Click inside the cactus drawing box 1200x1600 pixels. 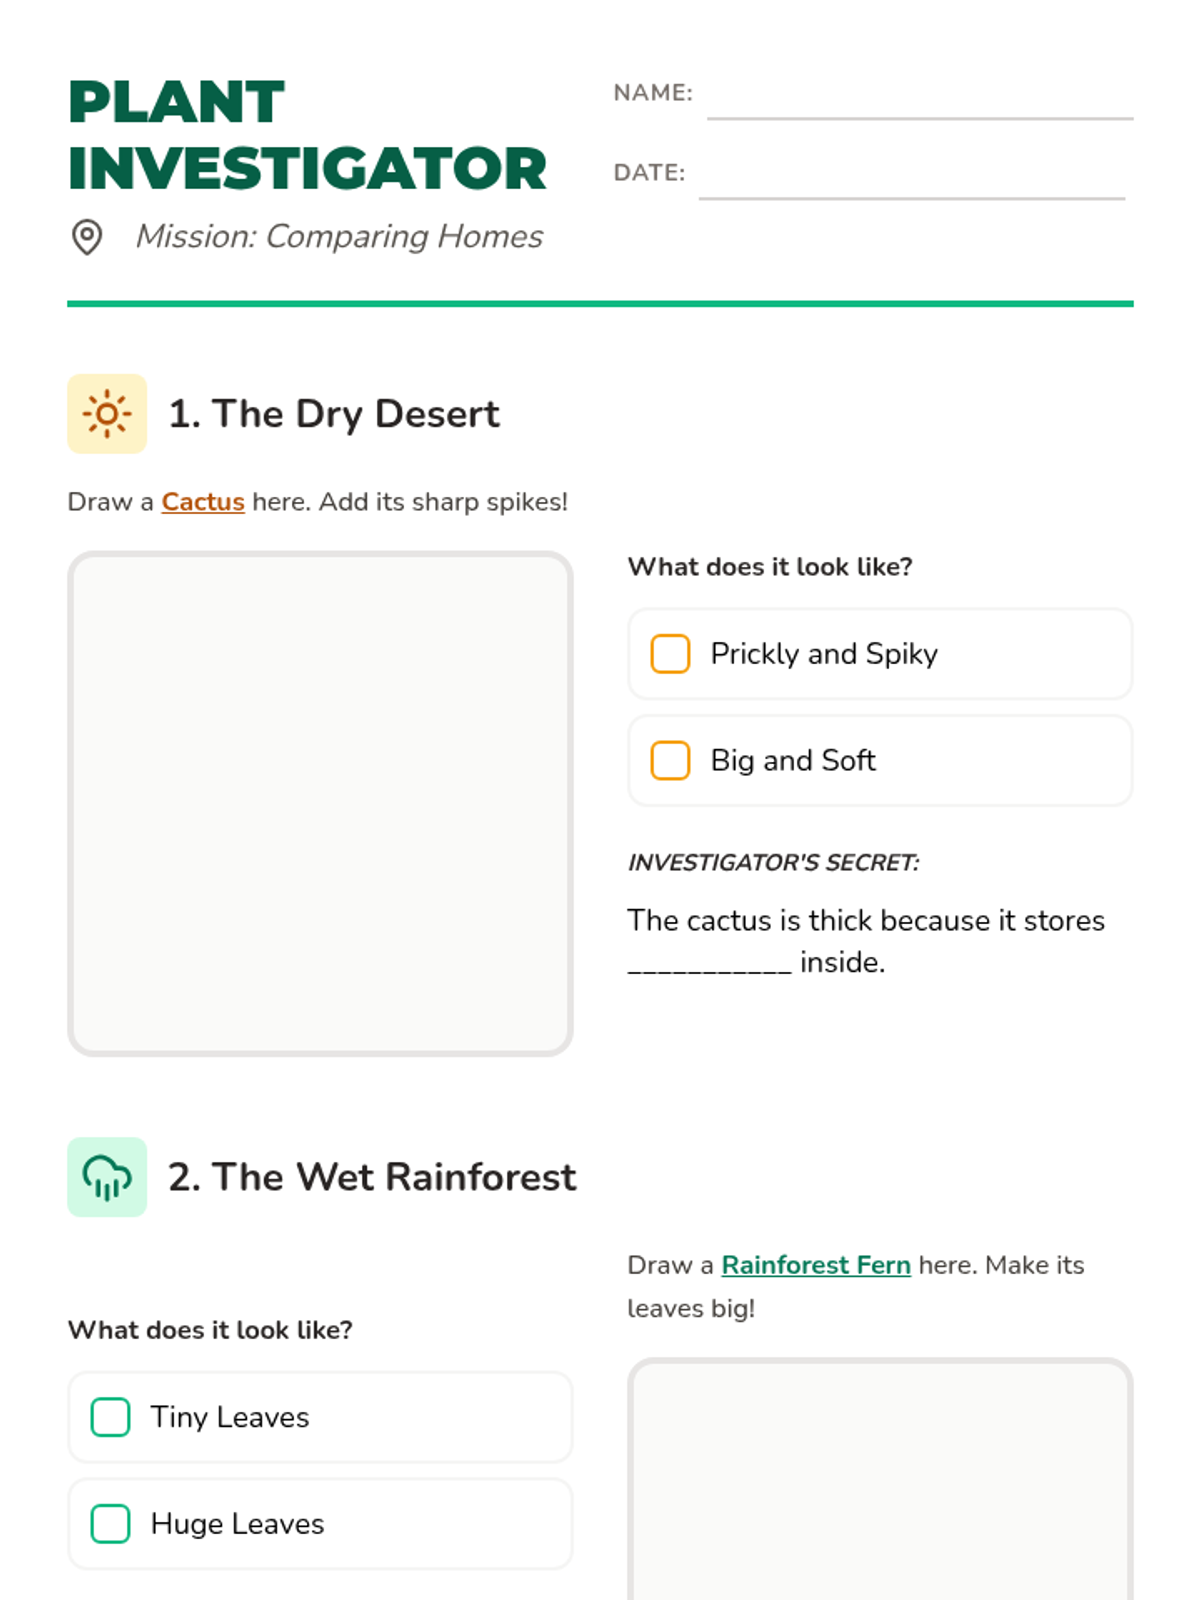[x=320, y=803]
